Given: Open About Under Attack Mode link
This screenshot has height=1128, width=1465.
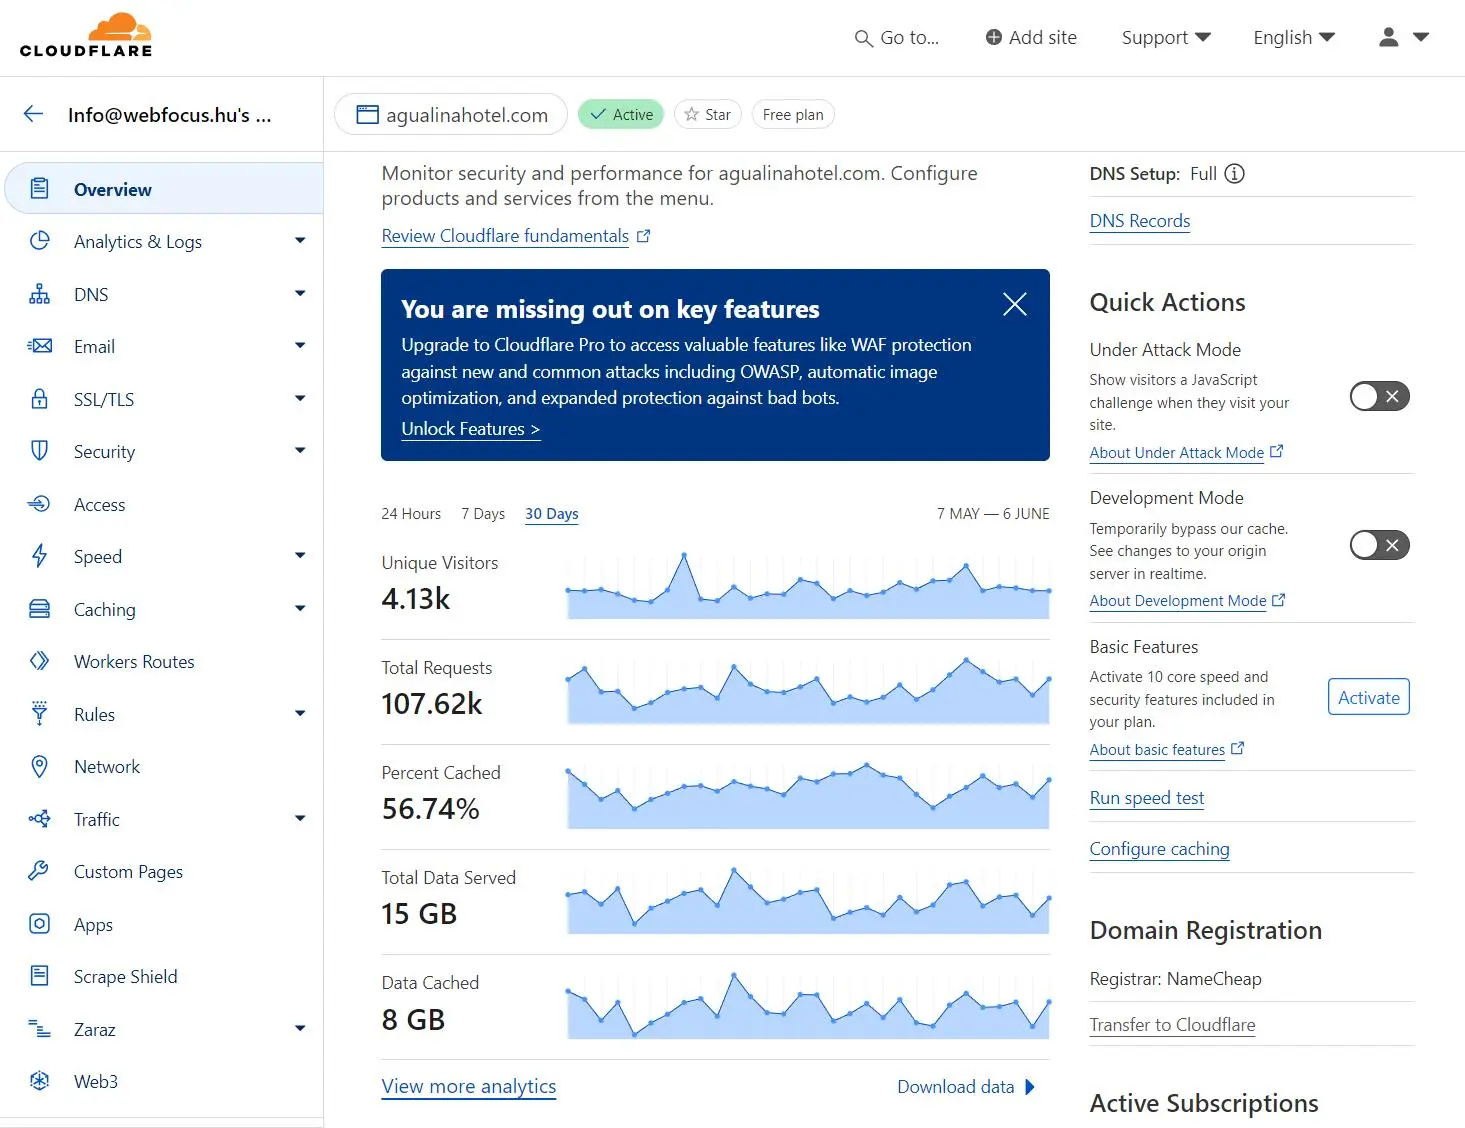Looking at the screenshot, I should (1187, 453).
